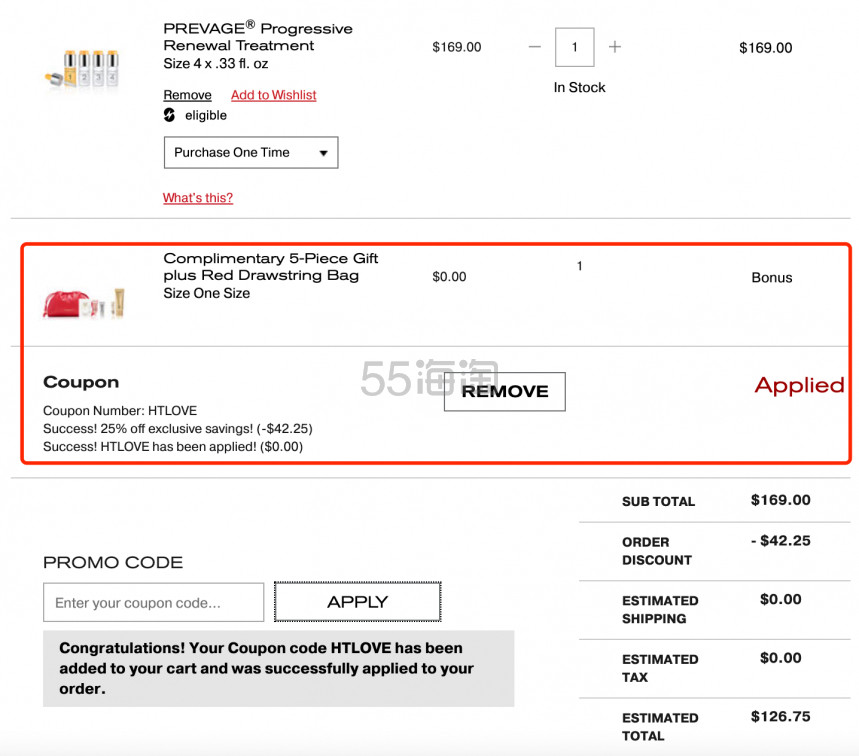This screenshot has width=859, height=756.
Task: Focus the promo code input field
Action: pyautogui.click(x=153, y=602)
